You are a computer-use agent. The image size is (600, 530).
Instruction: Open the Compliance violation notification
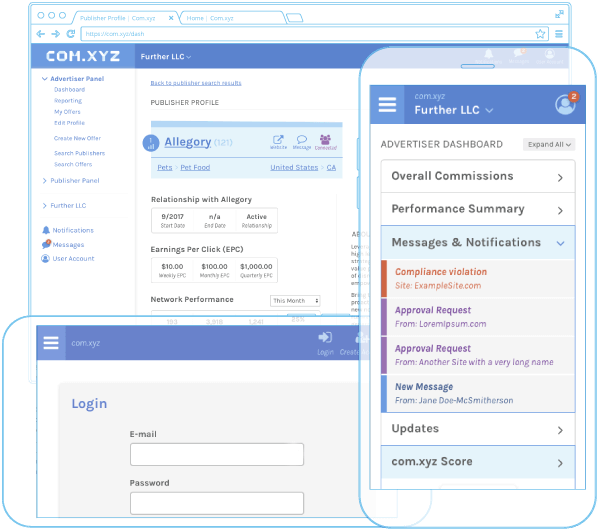tap(478, 279)
